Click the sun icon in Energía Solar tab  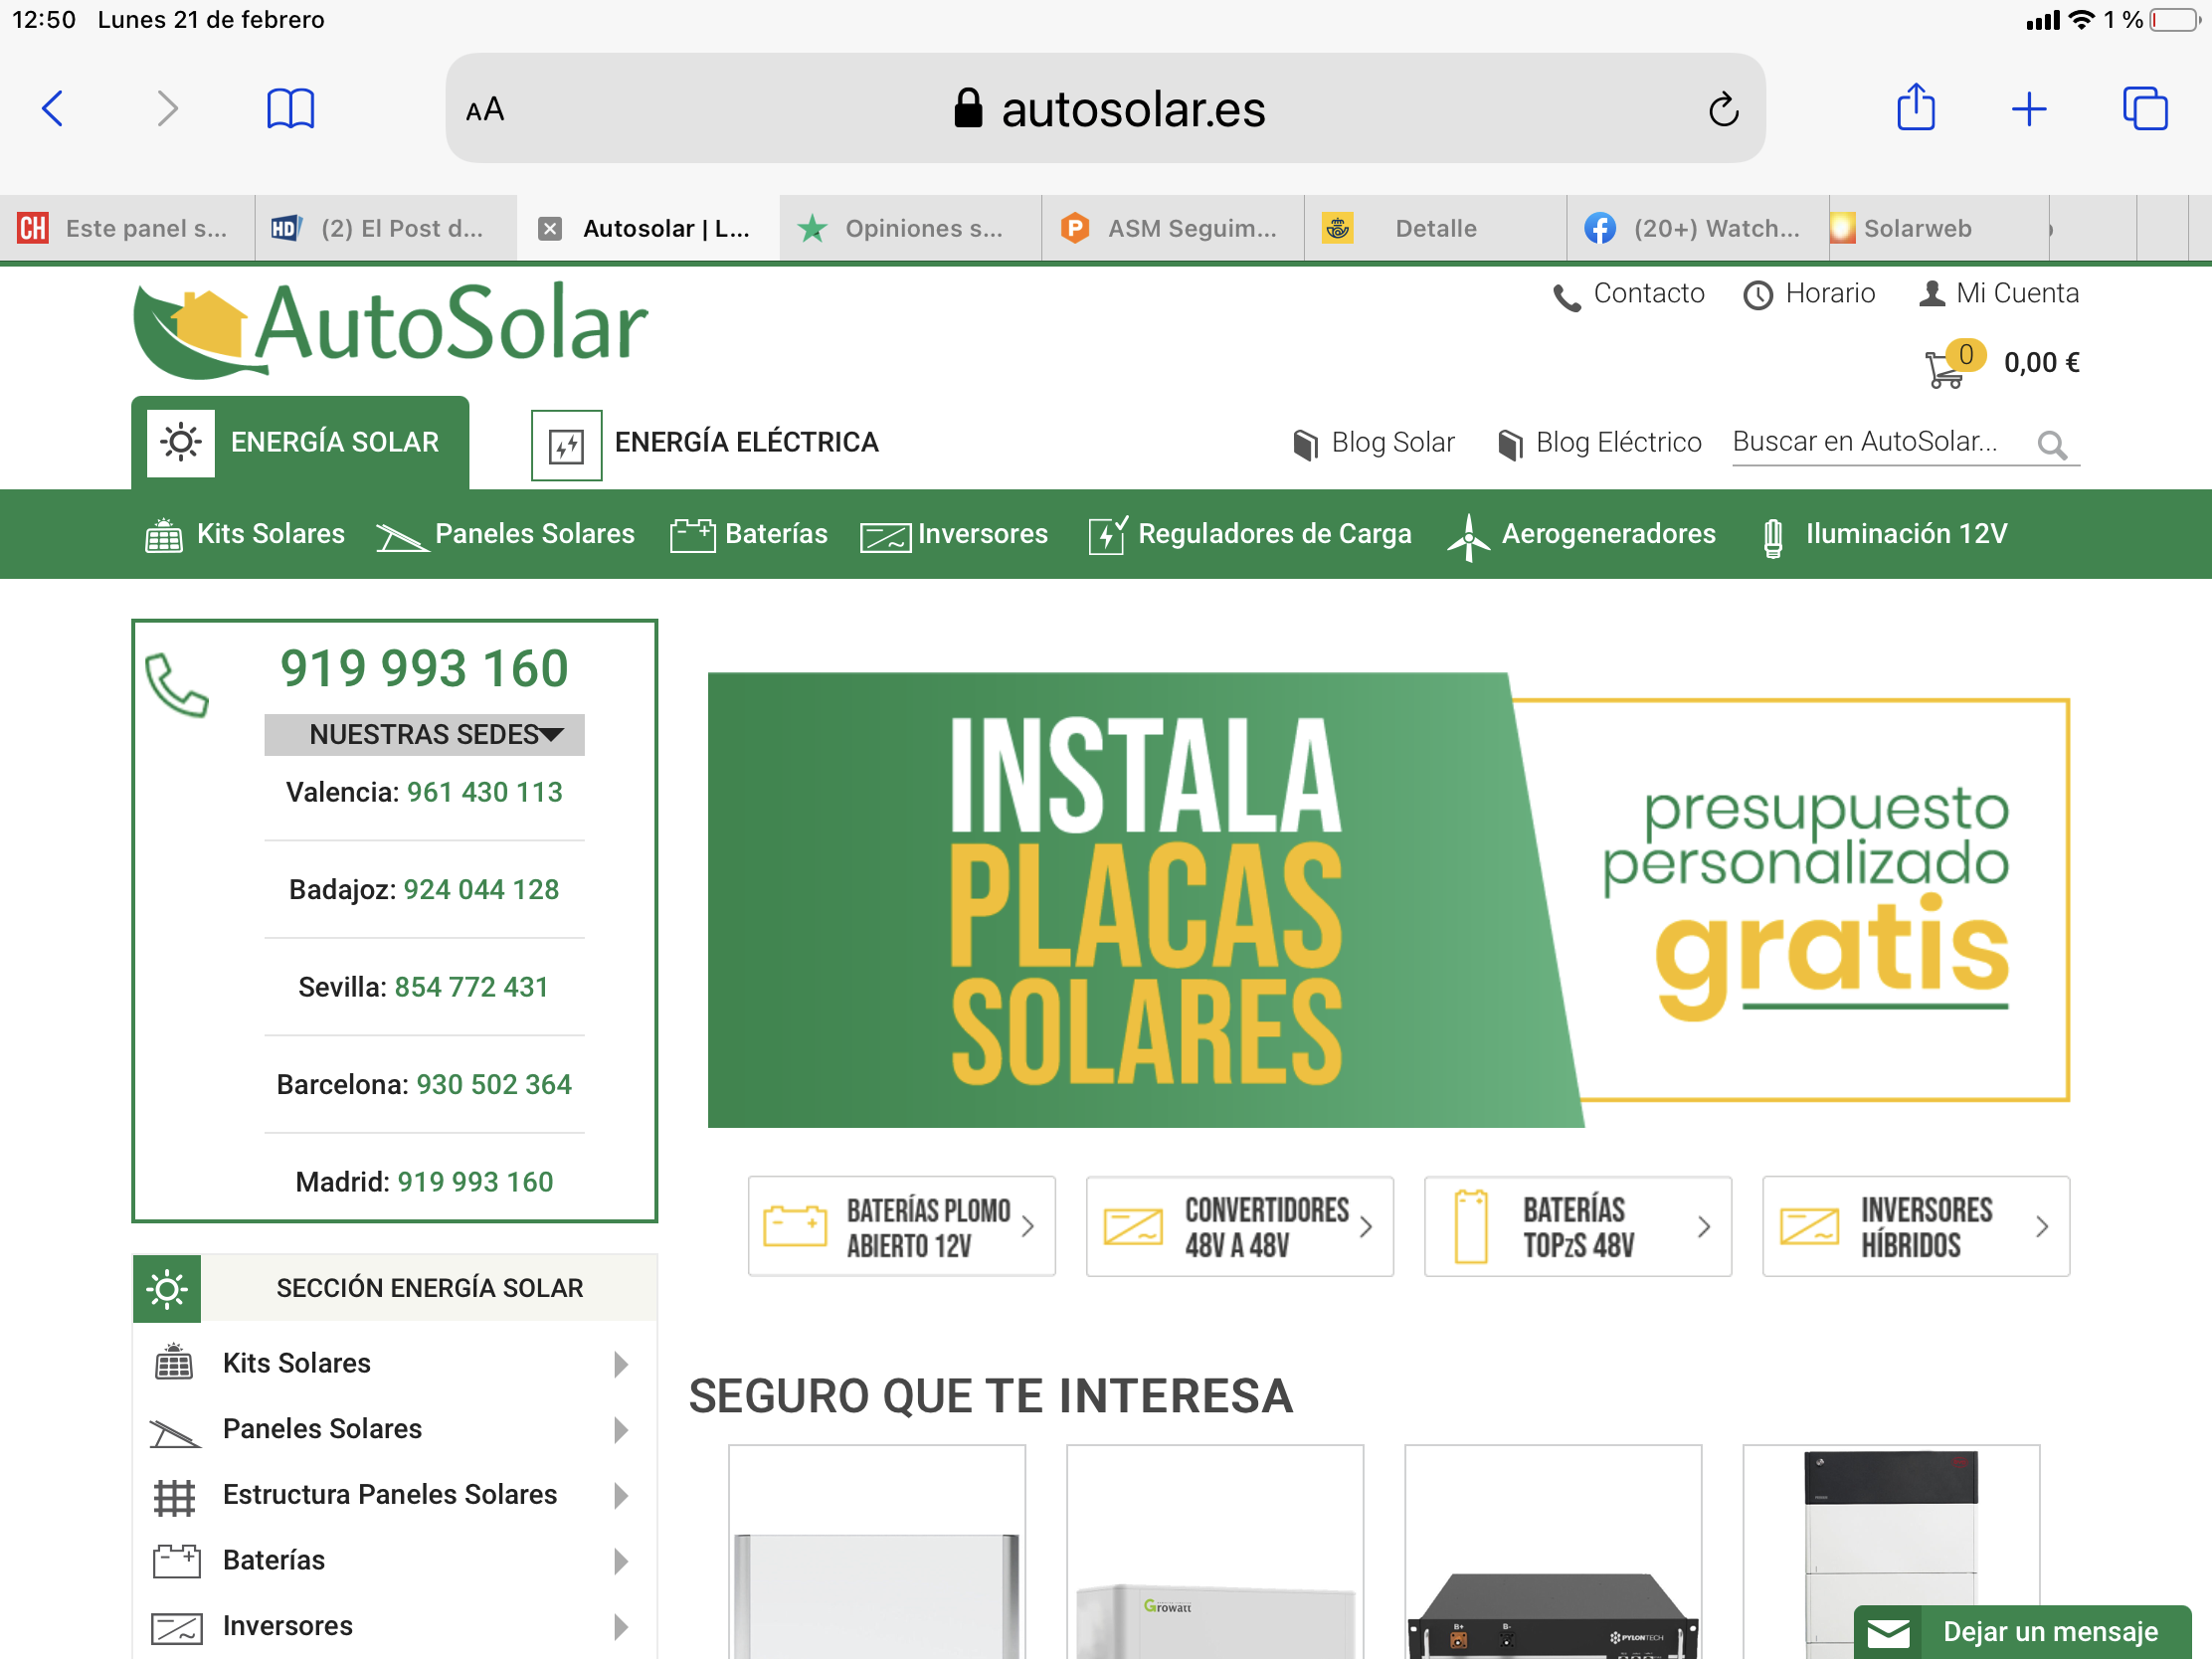click(181, 442)
